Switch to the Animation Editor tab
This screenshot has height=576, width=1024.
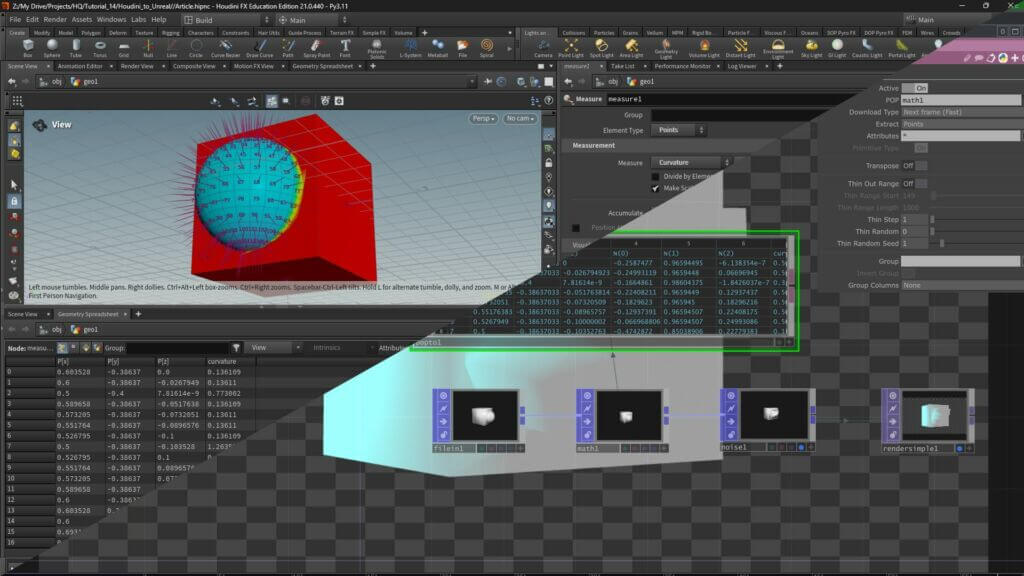pyautogui.click(x=80, y=66)
